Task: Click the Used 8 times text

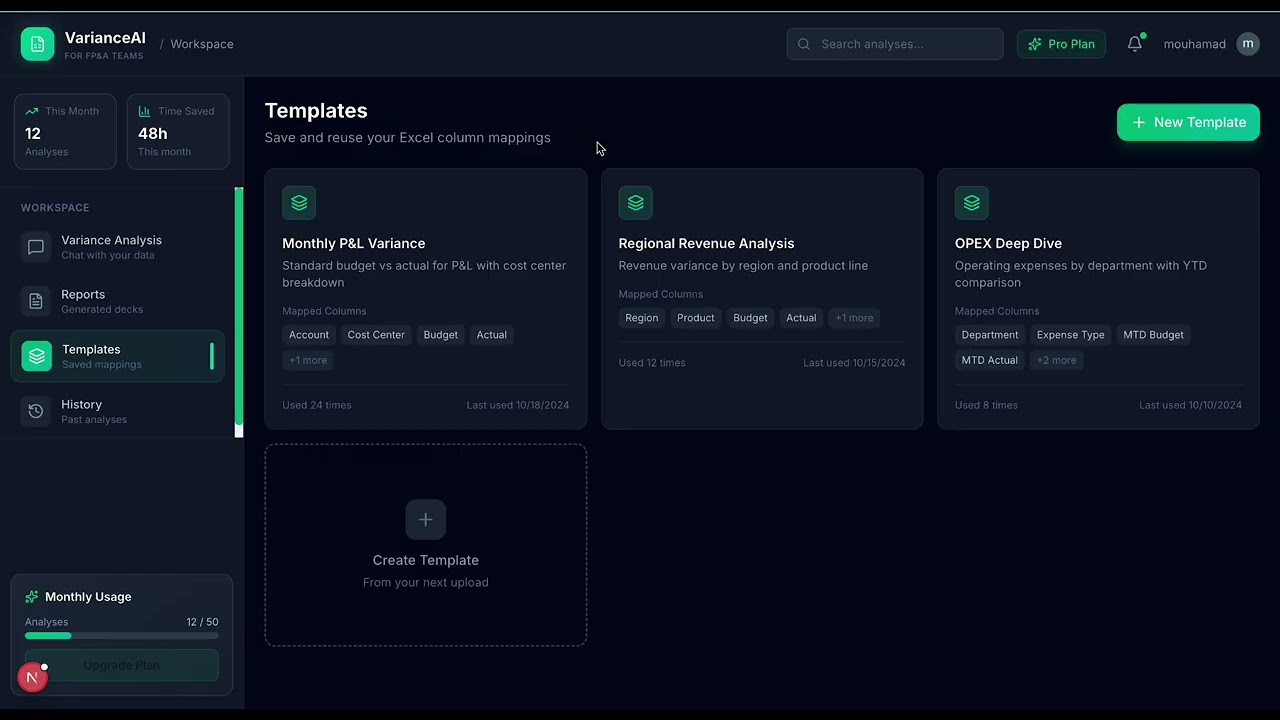Action: 986,405
